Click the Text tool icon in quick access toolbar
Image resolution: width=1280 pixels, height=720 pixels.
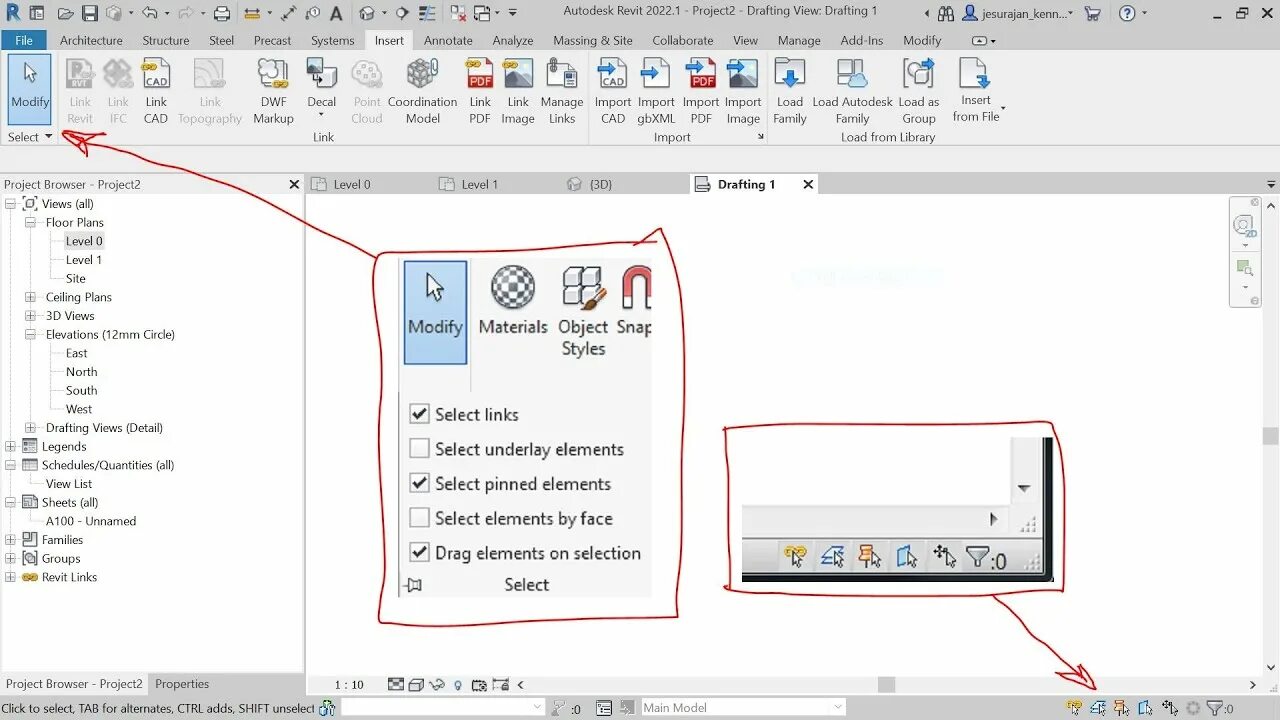pyautogui.click(x=335, y=14)
